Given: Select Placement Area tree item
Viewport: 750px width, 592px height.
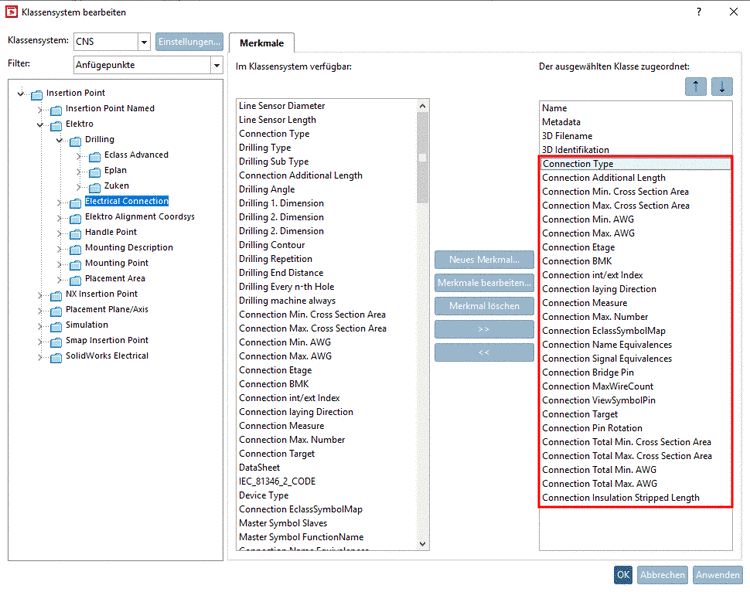Looking at the screenshot, I should [x=115, y=278].
